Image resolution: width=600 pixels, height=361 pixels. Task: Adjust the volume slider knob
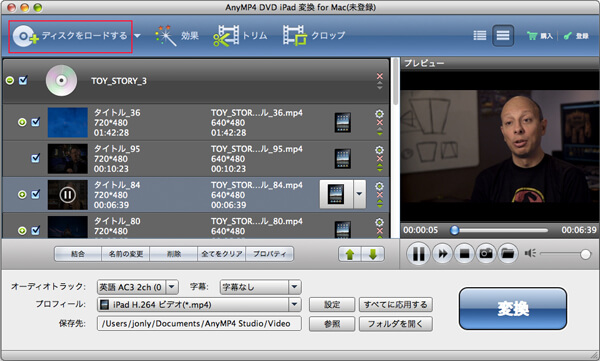click(x=585, y=254)
